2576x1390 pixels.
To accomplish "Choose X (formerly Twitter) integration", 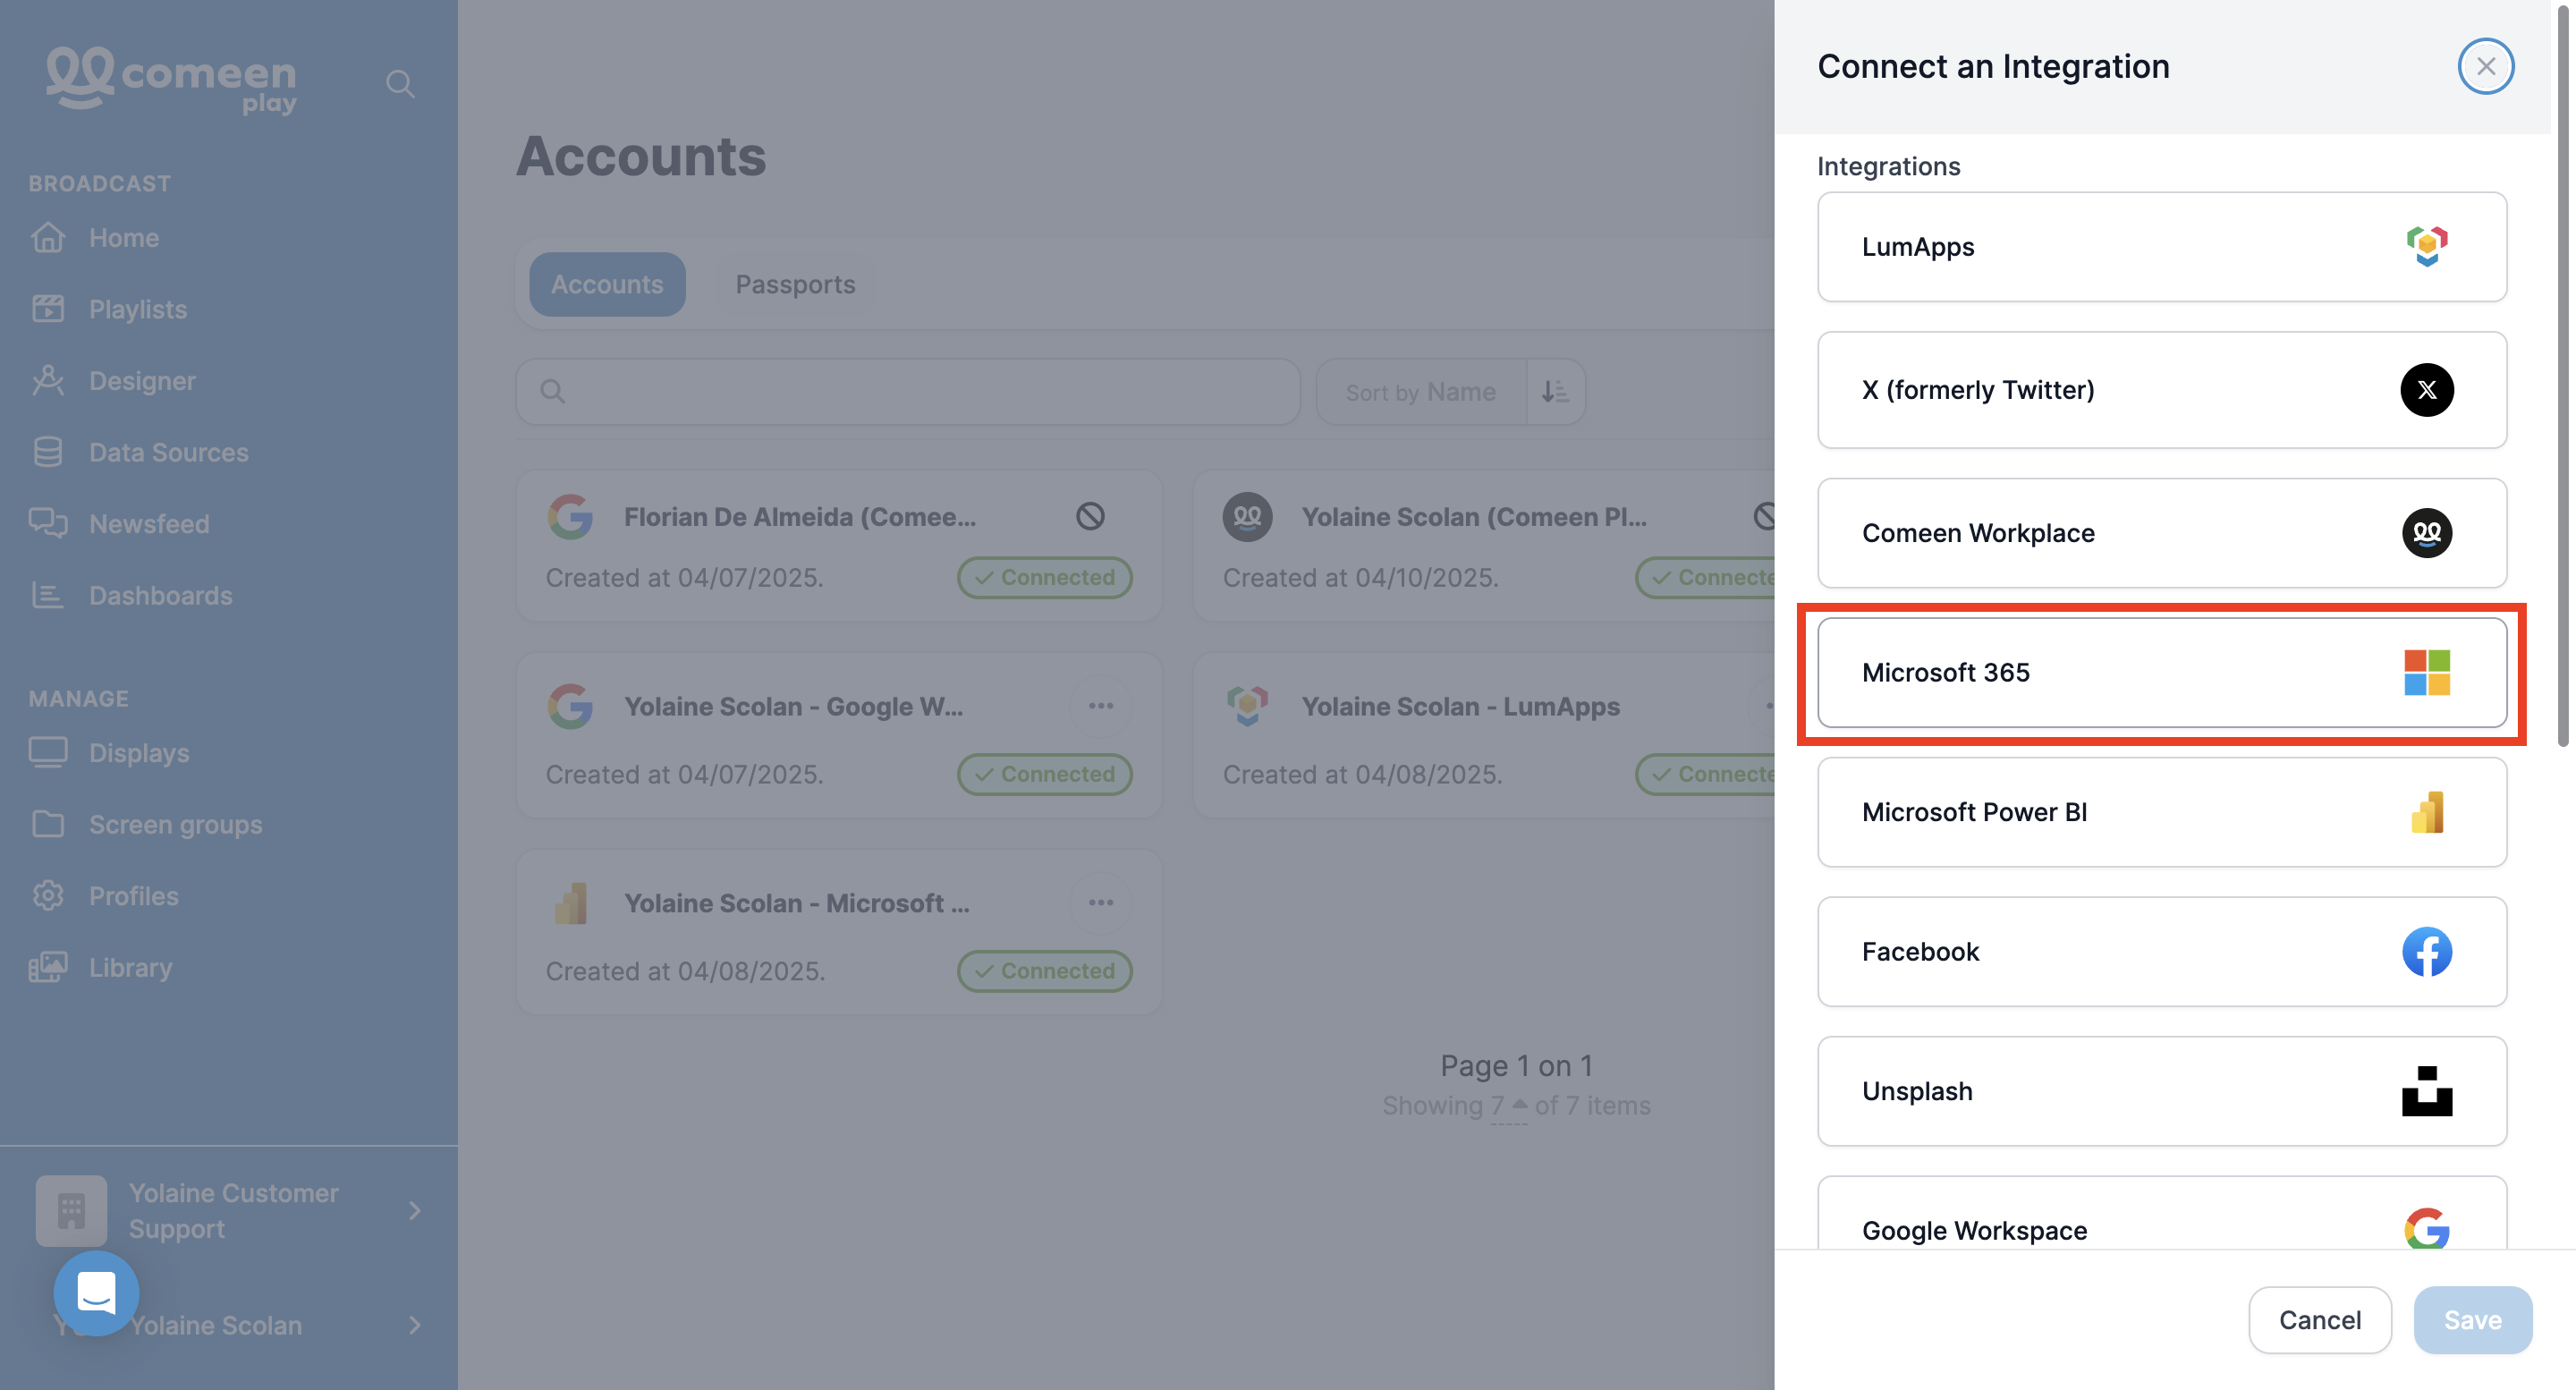I will pyautogui.click(x=2161, y=390).
